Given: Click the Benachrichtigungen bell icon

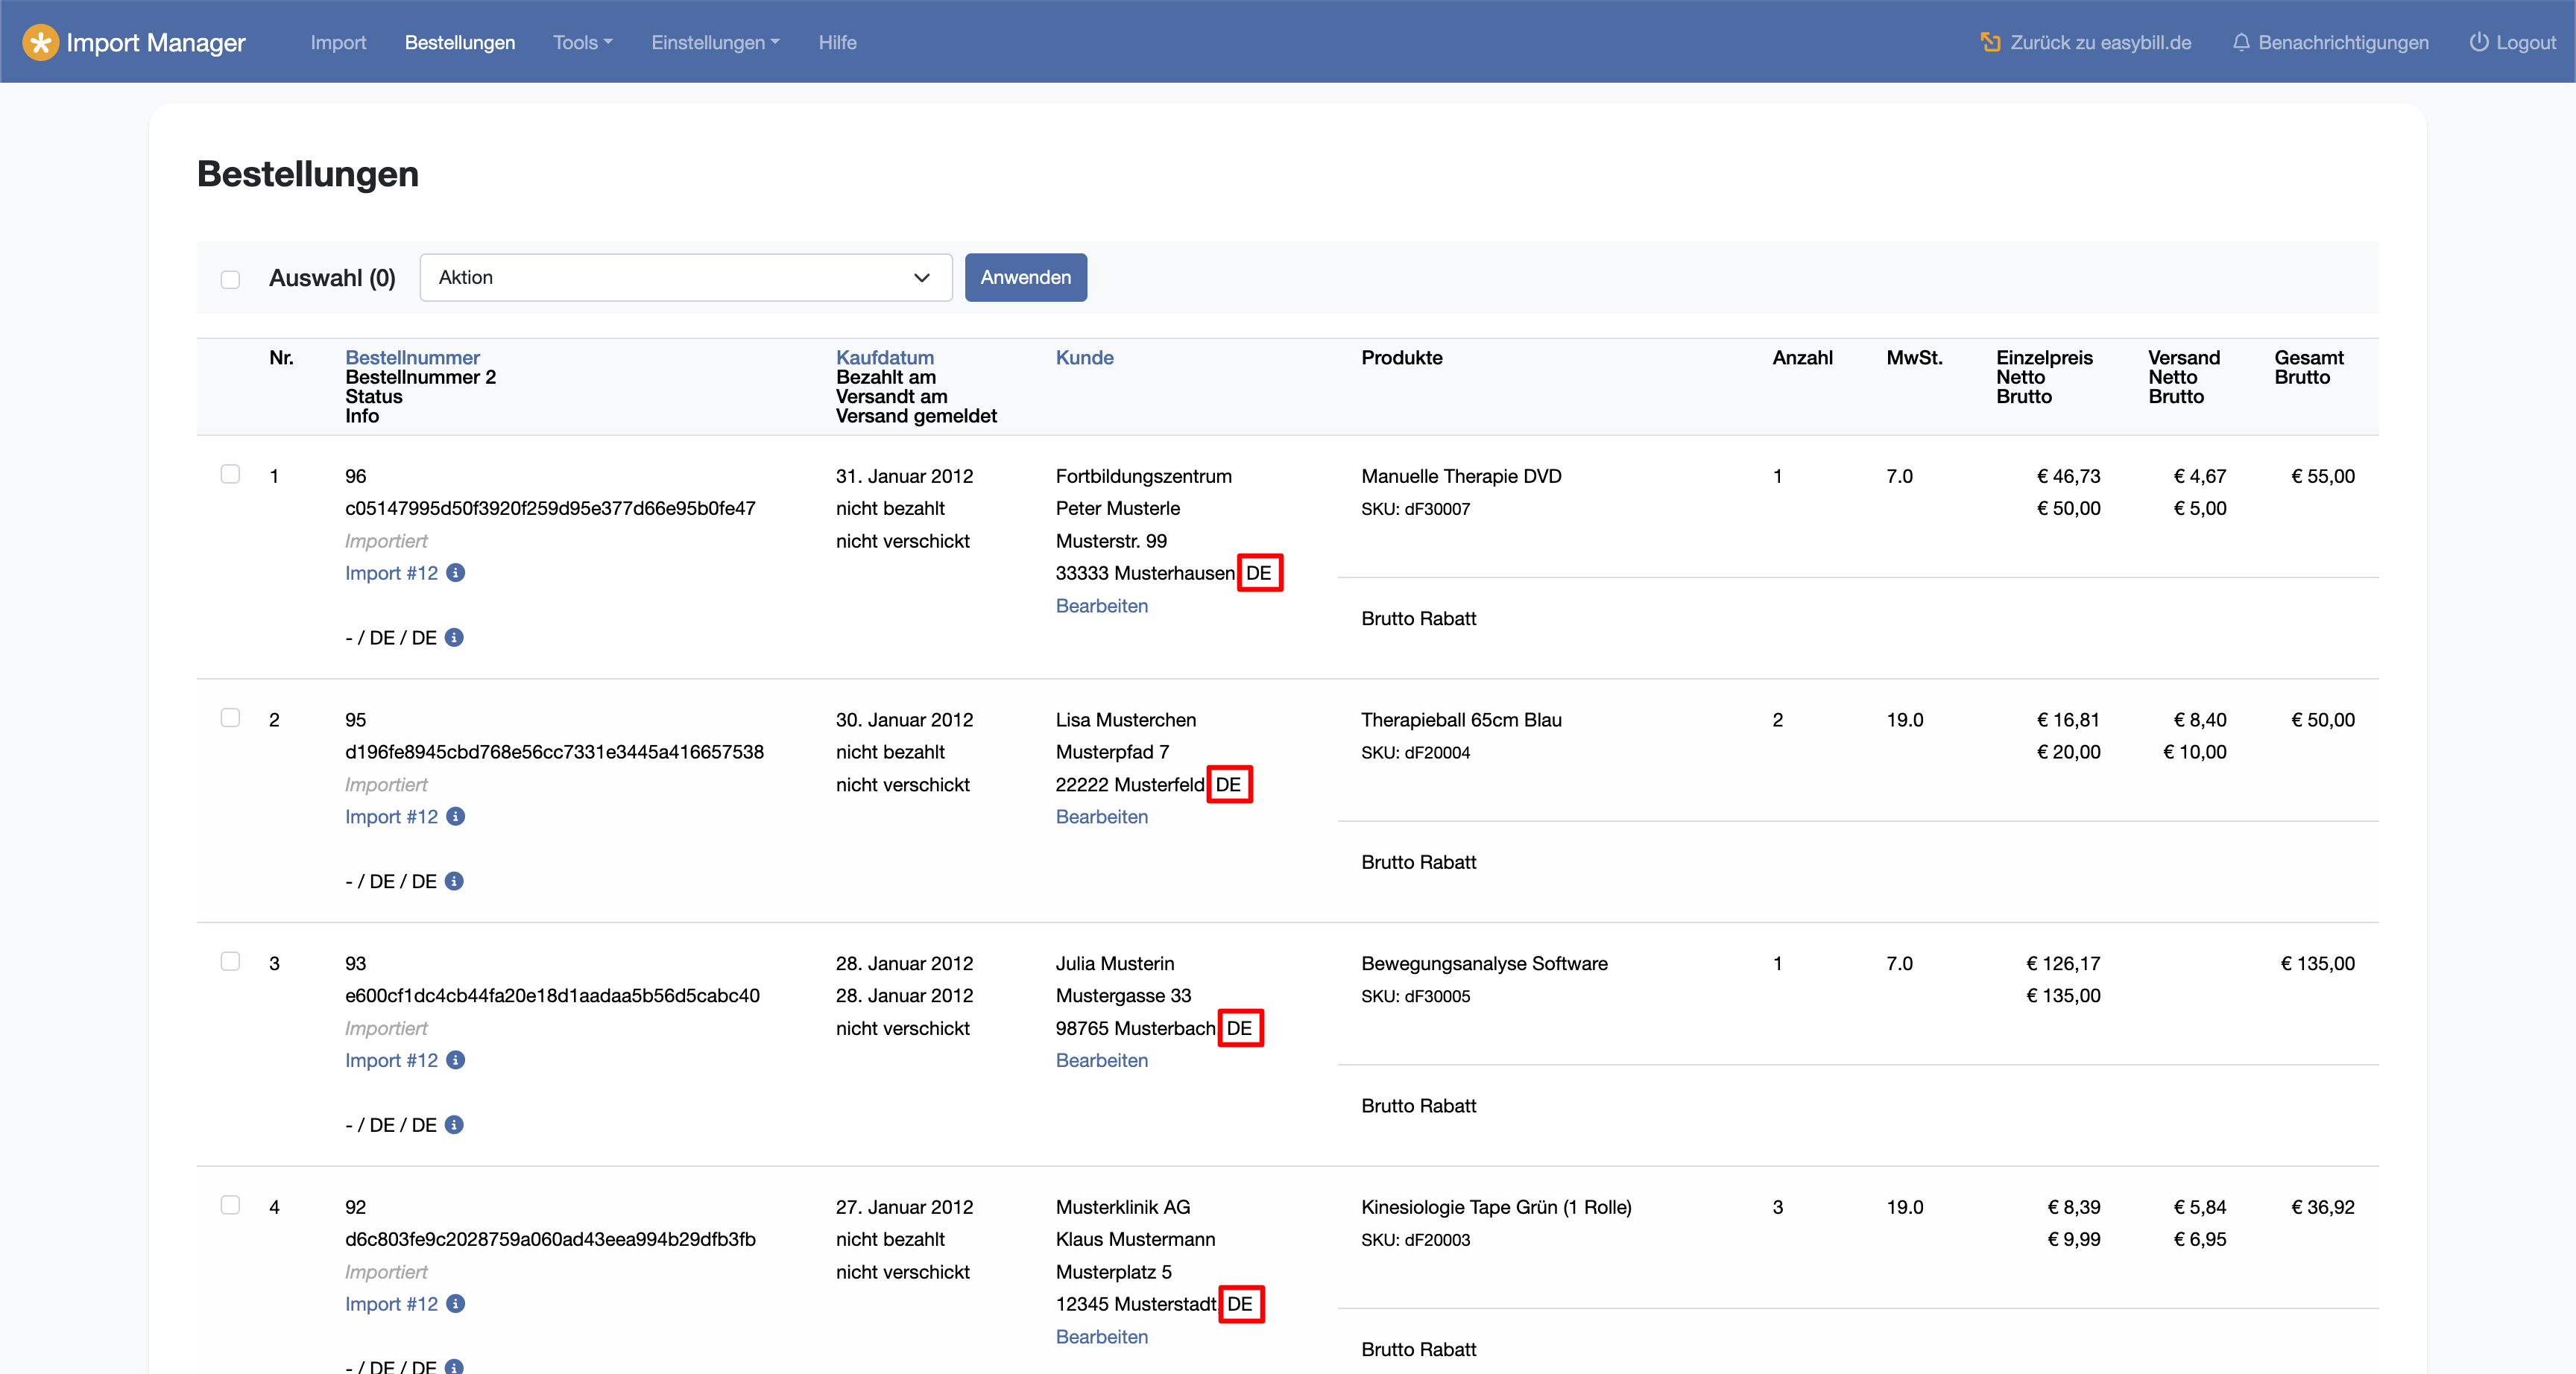Looking at the screenshot, I should (x=2241, y=42).
